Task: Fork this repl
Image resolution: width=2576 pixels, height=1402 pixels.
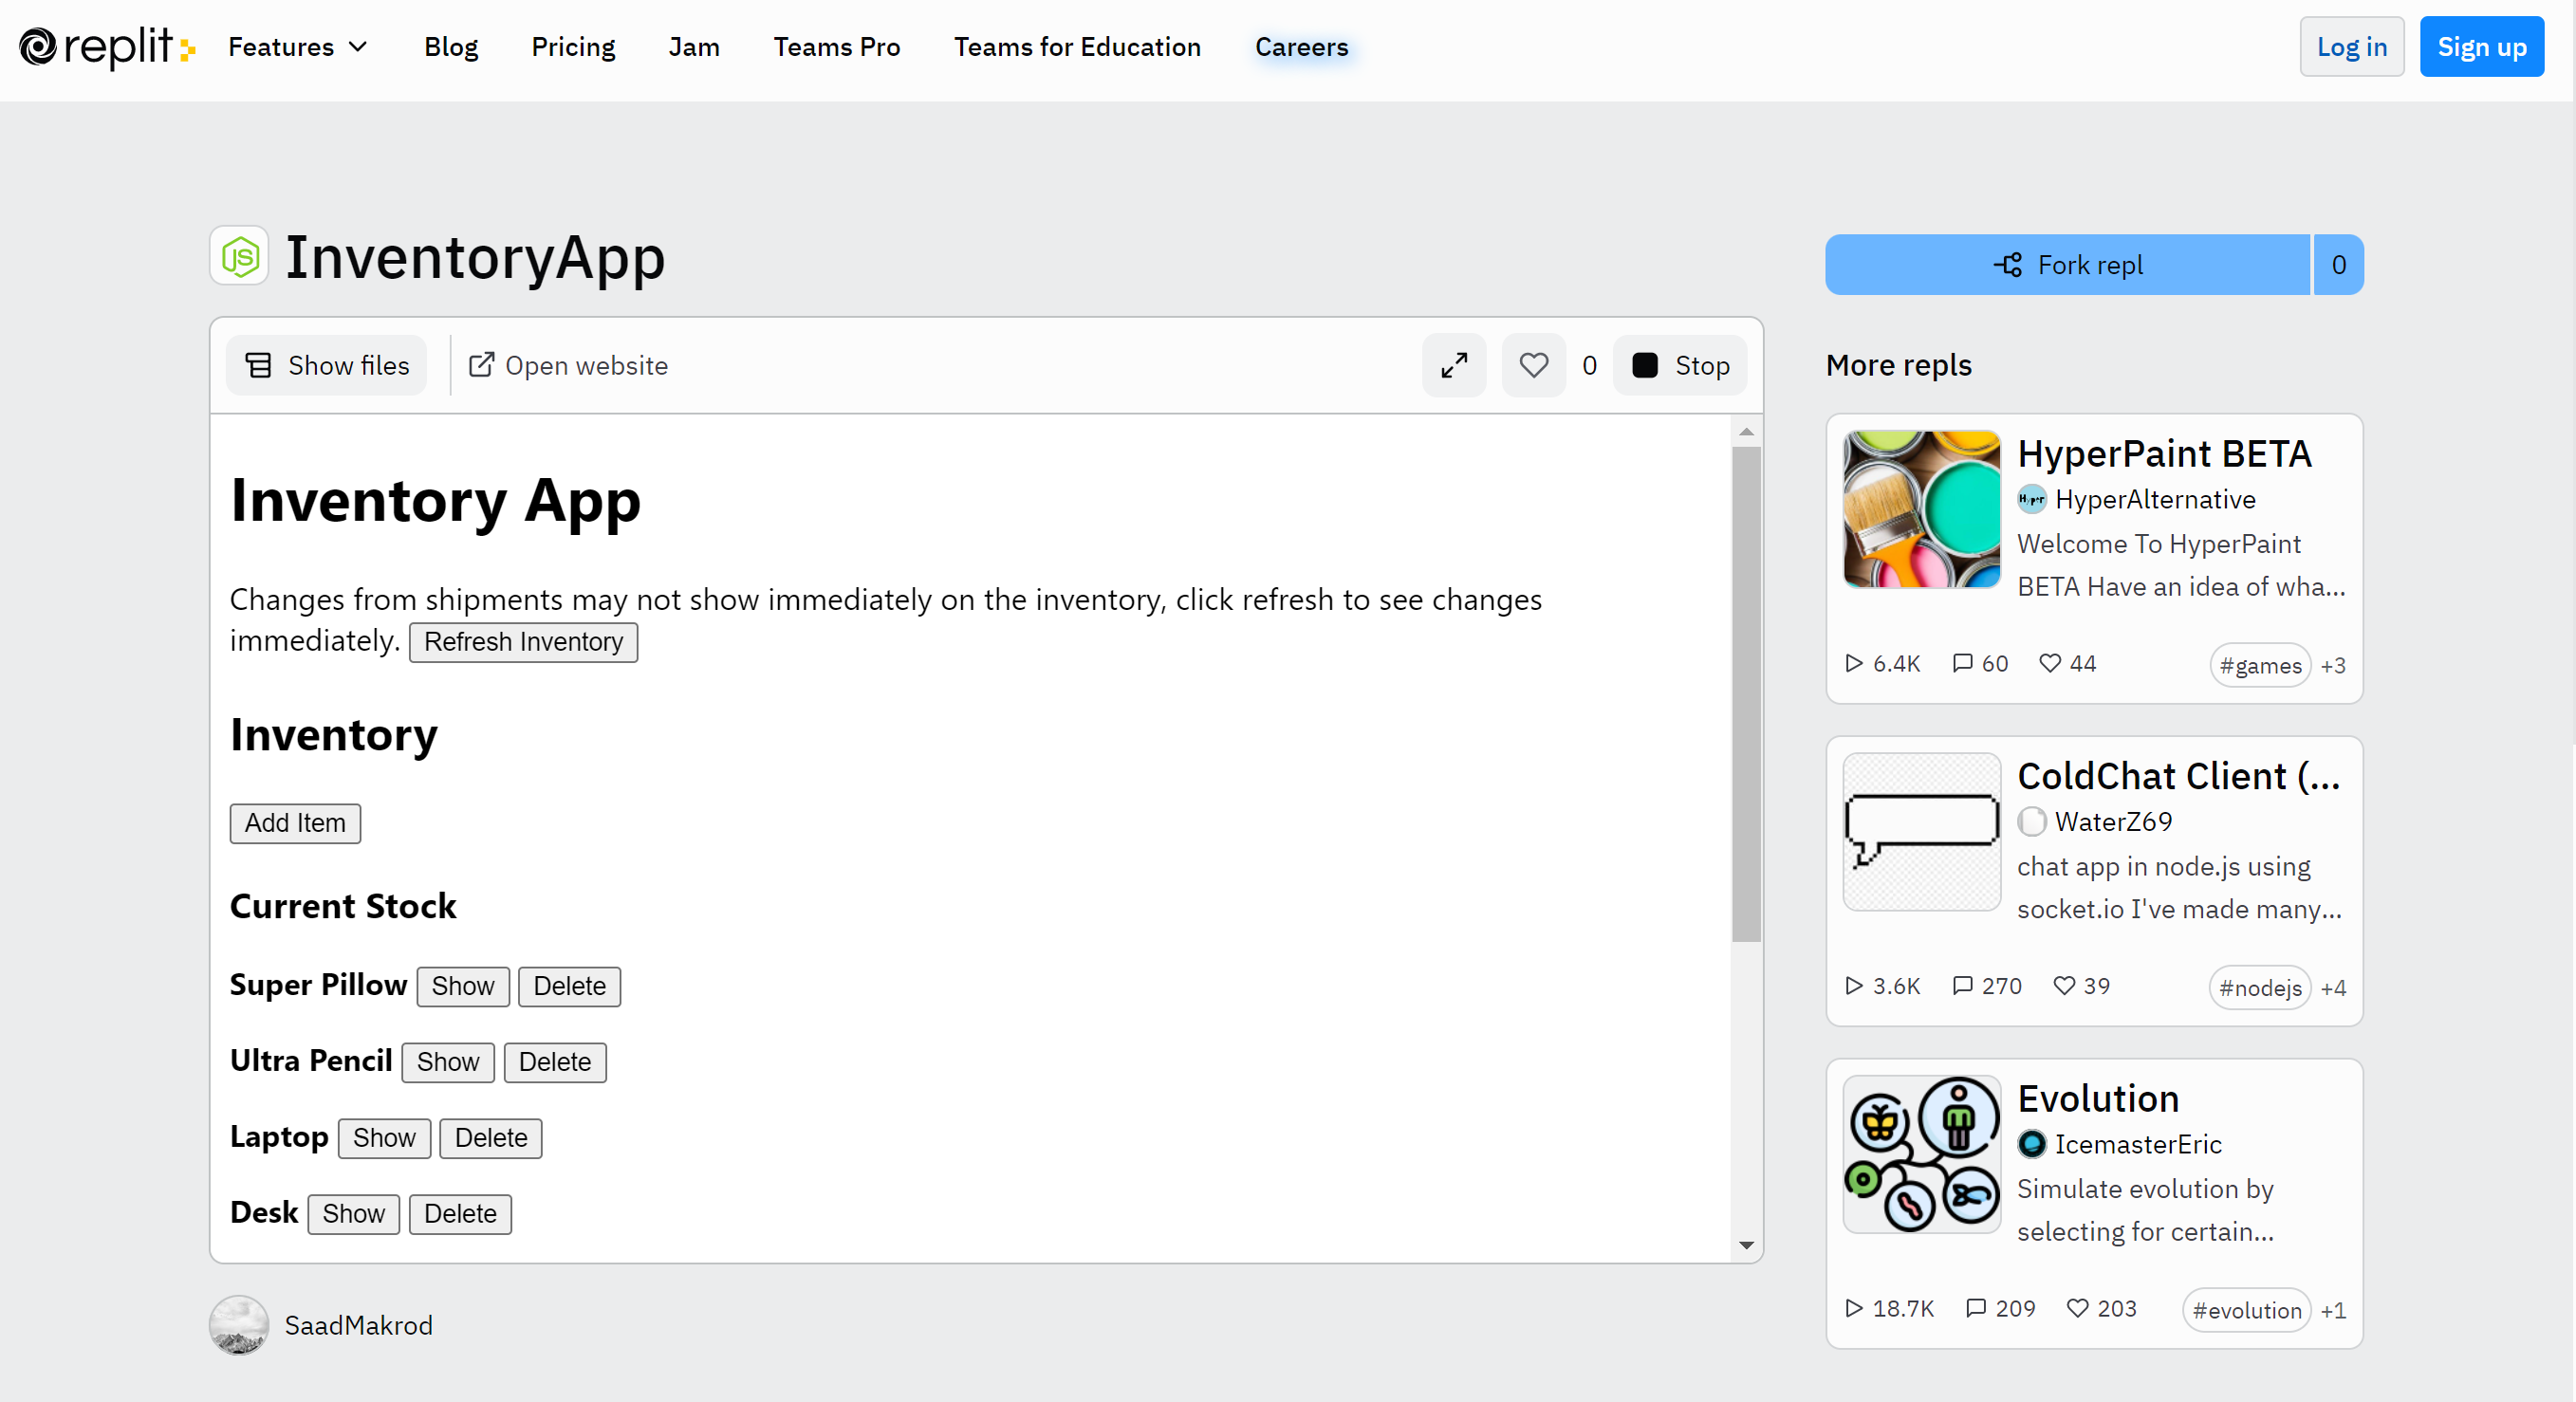Action: [x=2067, y=264]
